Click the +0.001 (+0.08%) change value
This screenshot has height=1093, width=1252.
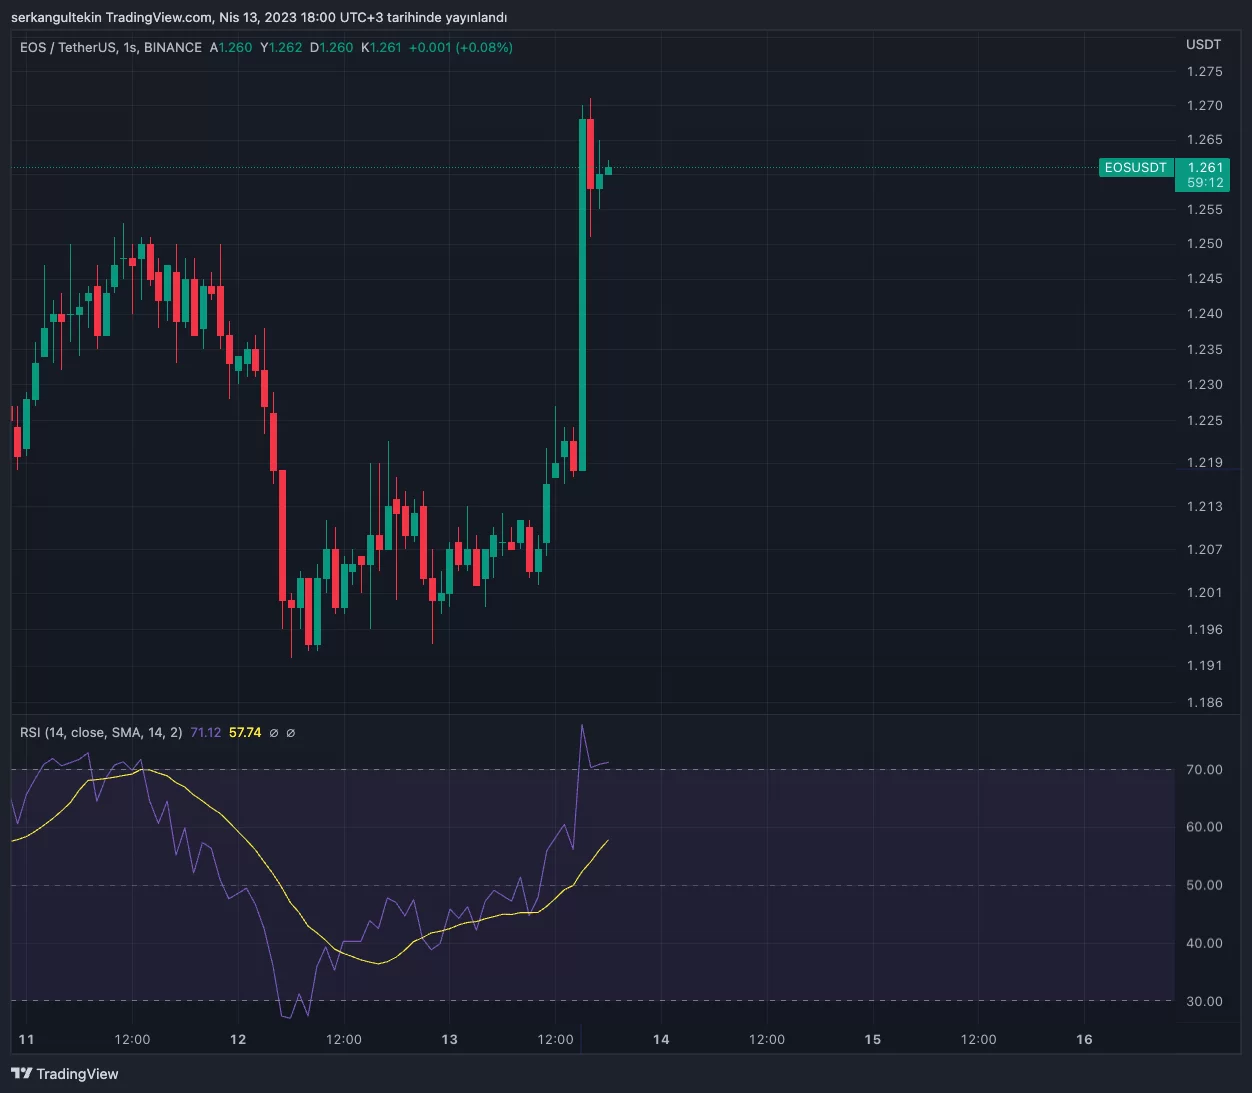click(x=460, y=47)
